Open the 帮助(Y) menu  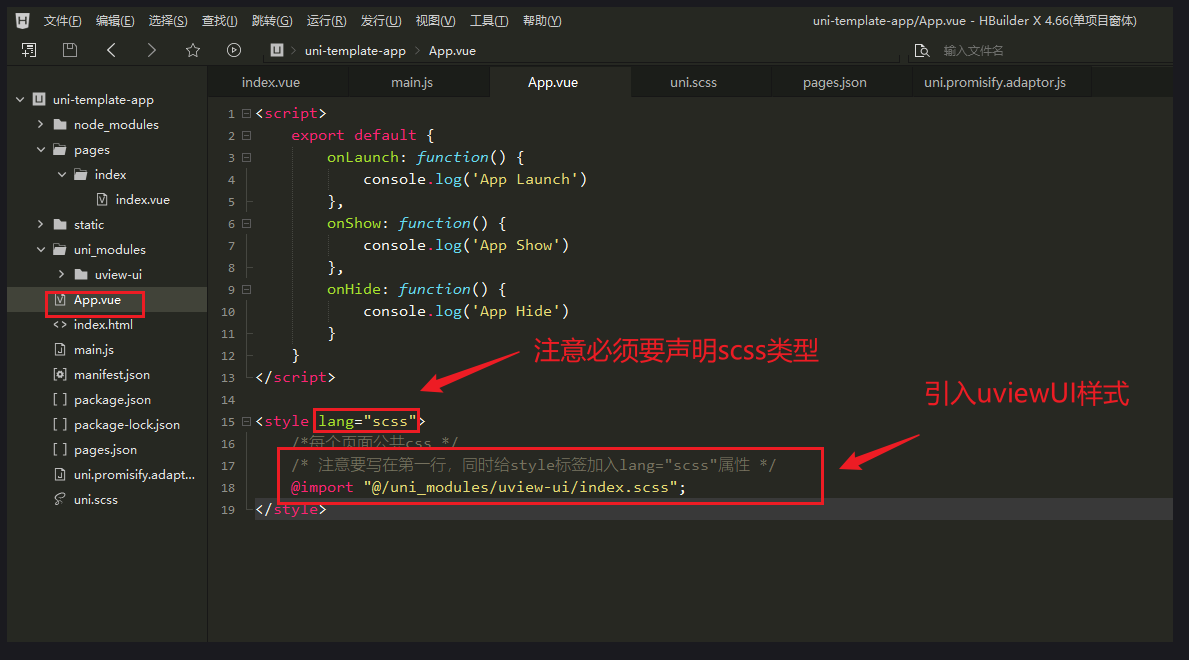pyautogui.click(x=541, y=20)
